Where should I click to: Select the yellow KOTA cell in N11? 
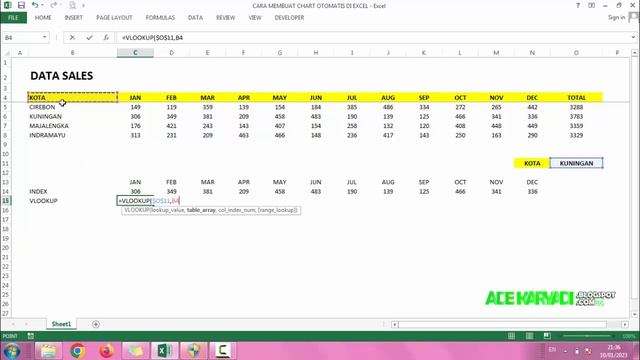532,163
